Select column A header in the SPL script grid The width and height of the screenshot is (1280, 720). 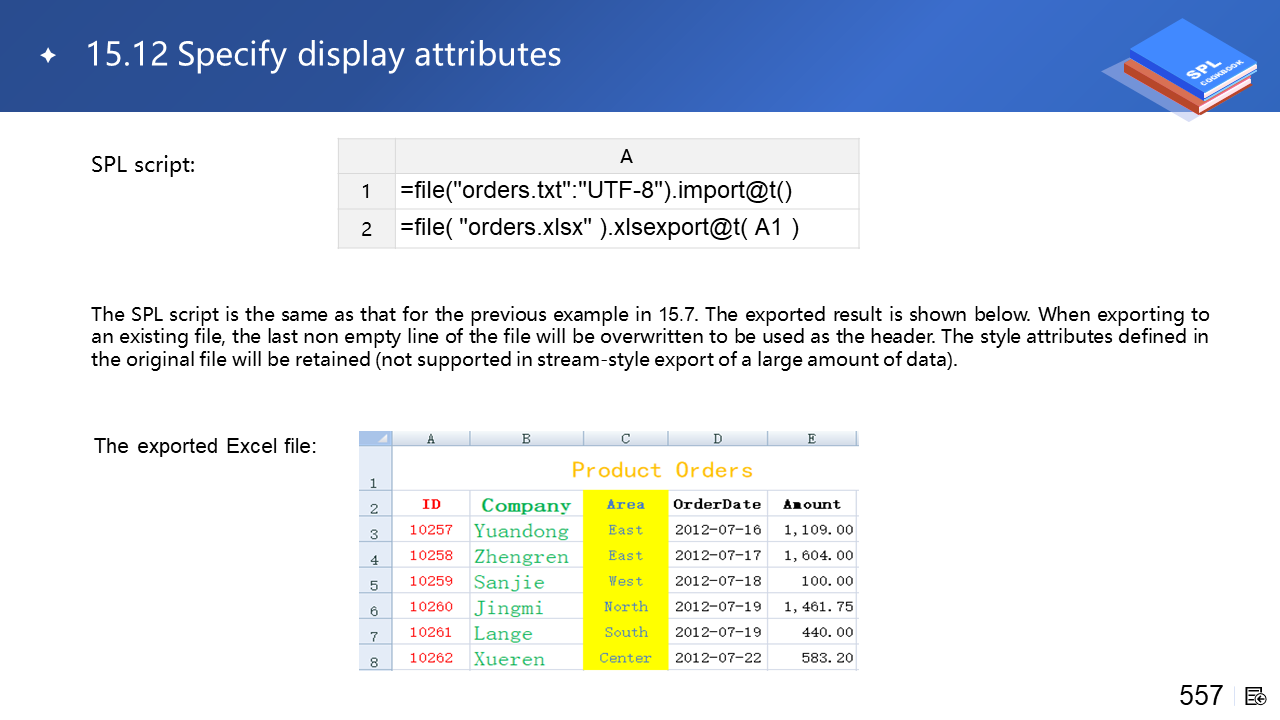(627, 156)
